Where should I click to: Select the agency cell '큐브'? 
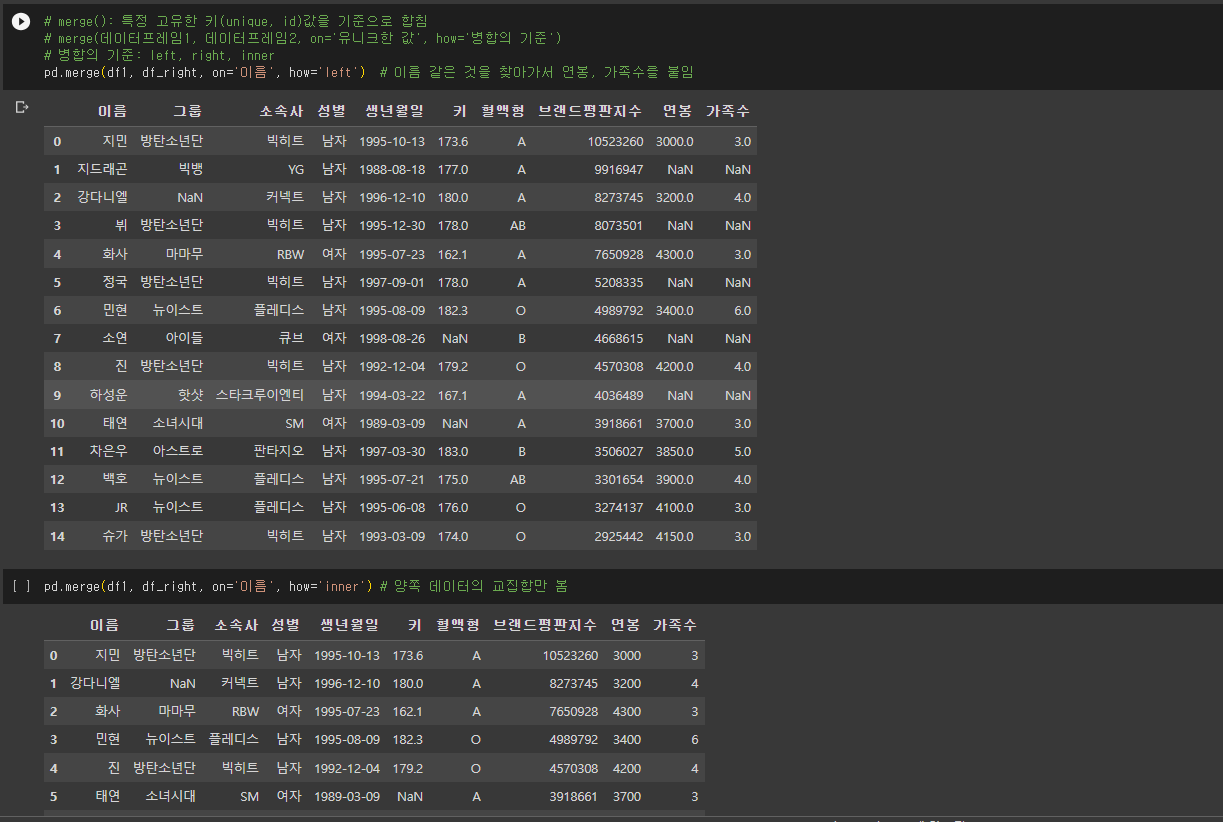[x=292, y=339]
